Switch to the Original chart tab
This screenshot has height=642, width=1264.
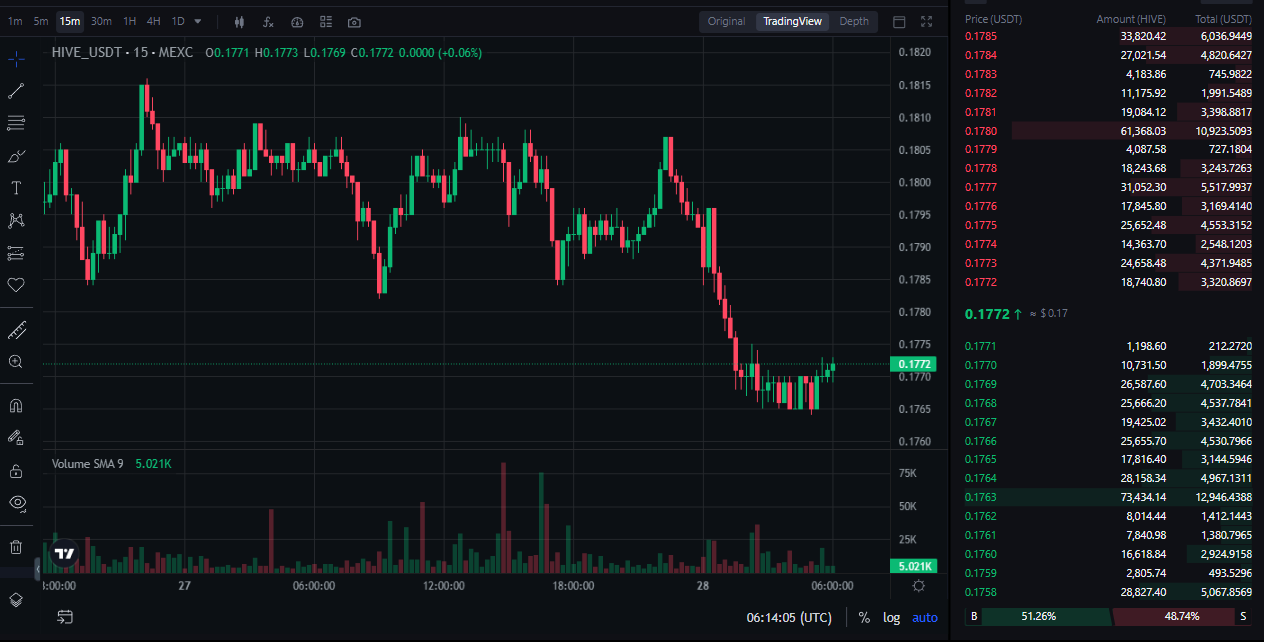(x=726, y=21)
